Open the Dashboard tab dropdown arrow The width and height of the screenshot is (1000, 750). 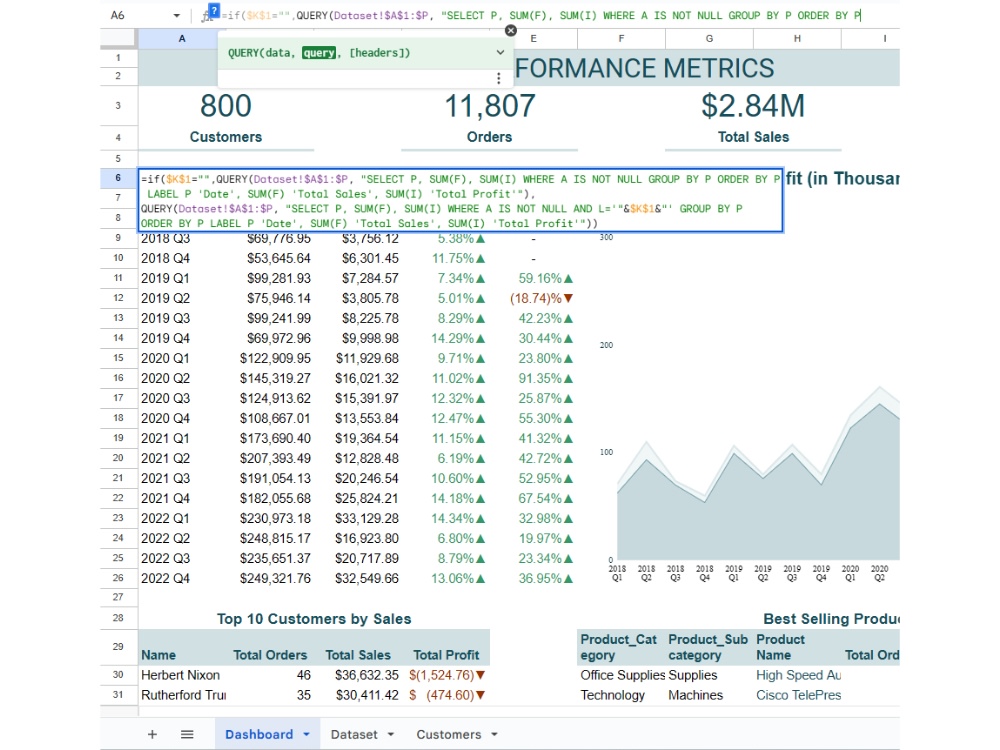coord(306,735)
